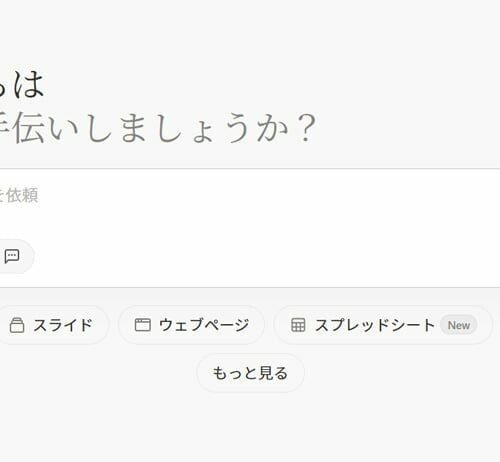
Task: Click the 見る text in もっと見る button
Action: (x=273, y=373)
